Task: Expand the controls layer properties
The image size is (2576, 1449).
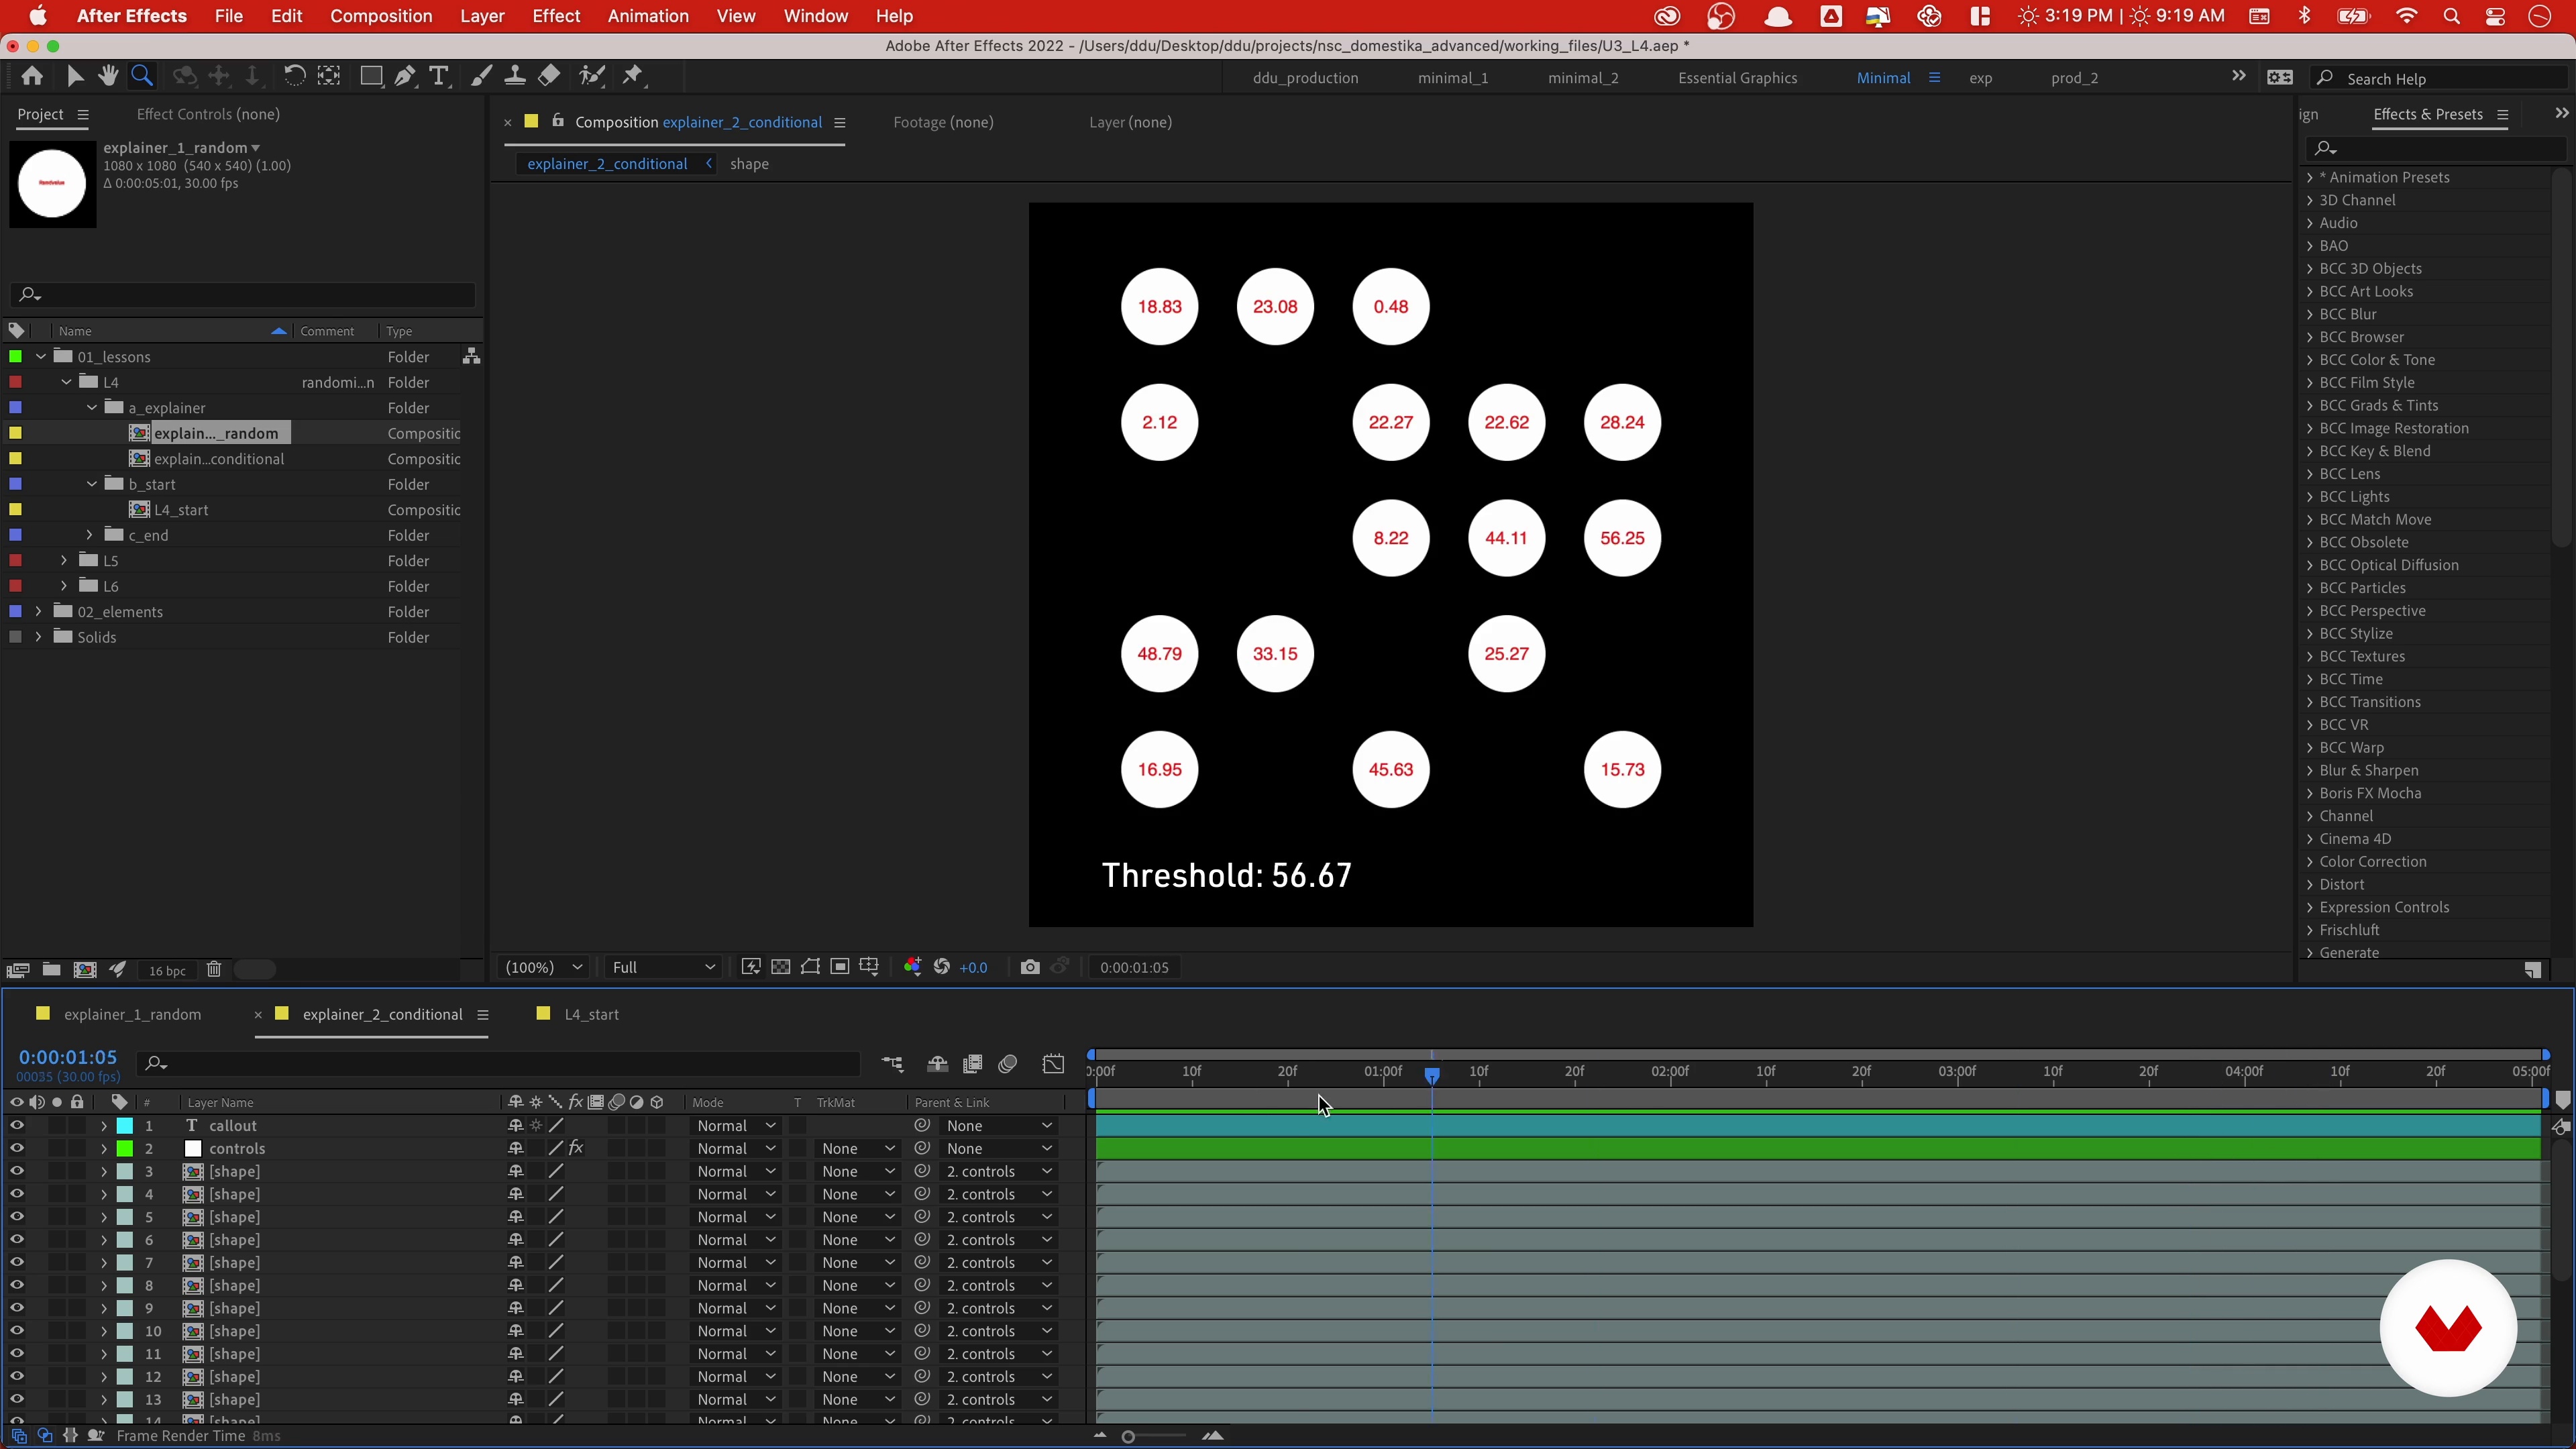Action: pyautogui.click(x=103, y=1149)
